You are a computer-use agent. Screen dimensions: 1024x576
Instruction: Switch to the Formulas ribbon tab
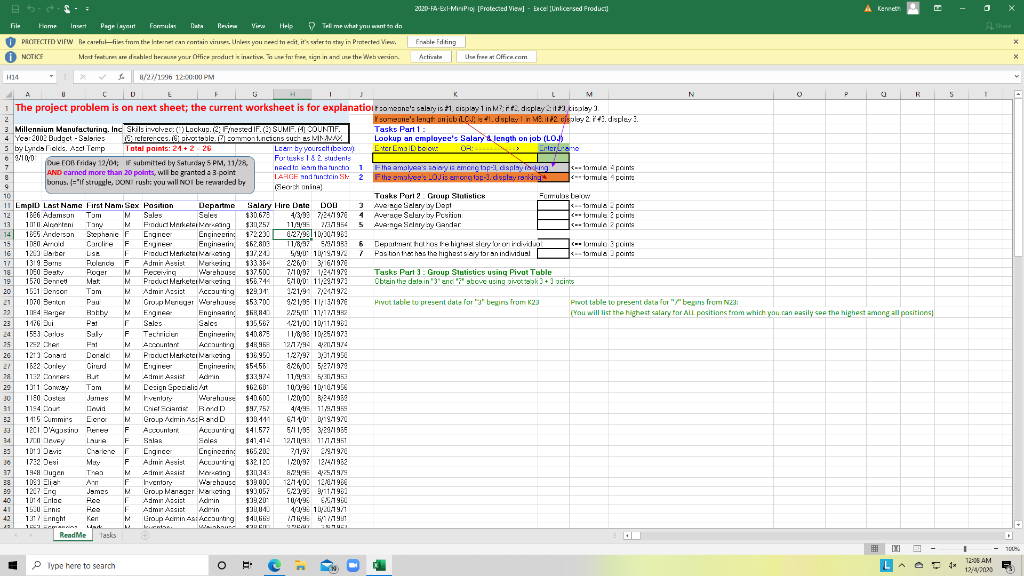tap(162, 25)
